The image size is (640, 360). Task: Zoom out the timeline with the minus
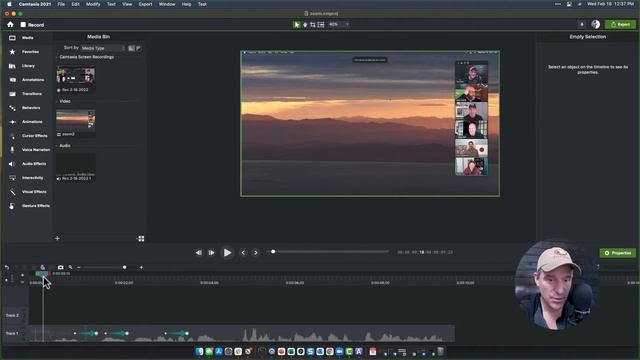[x=79, y=267]
